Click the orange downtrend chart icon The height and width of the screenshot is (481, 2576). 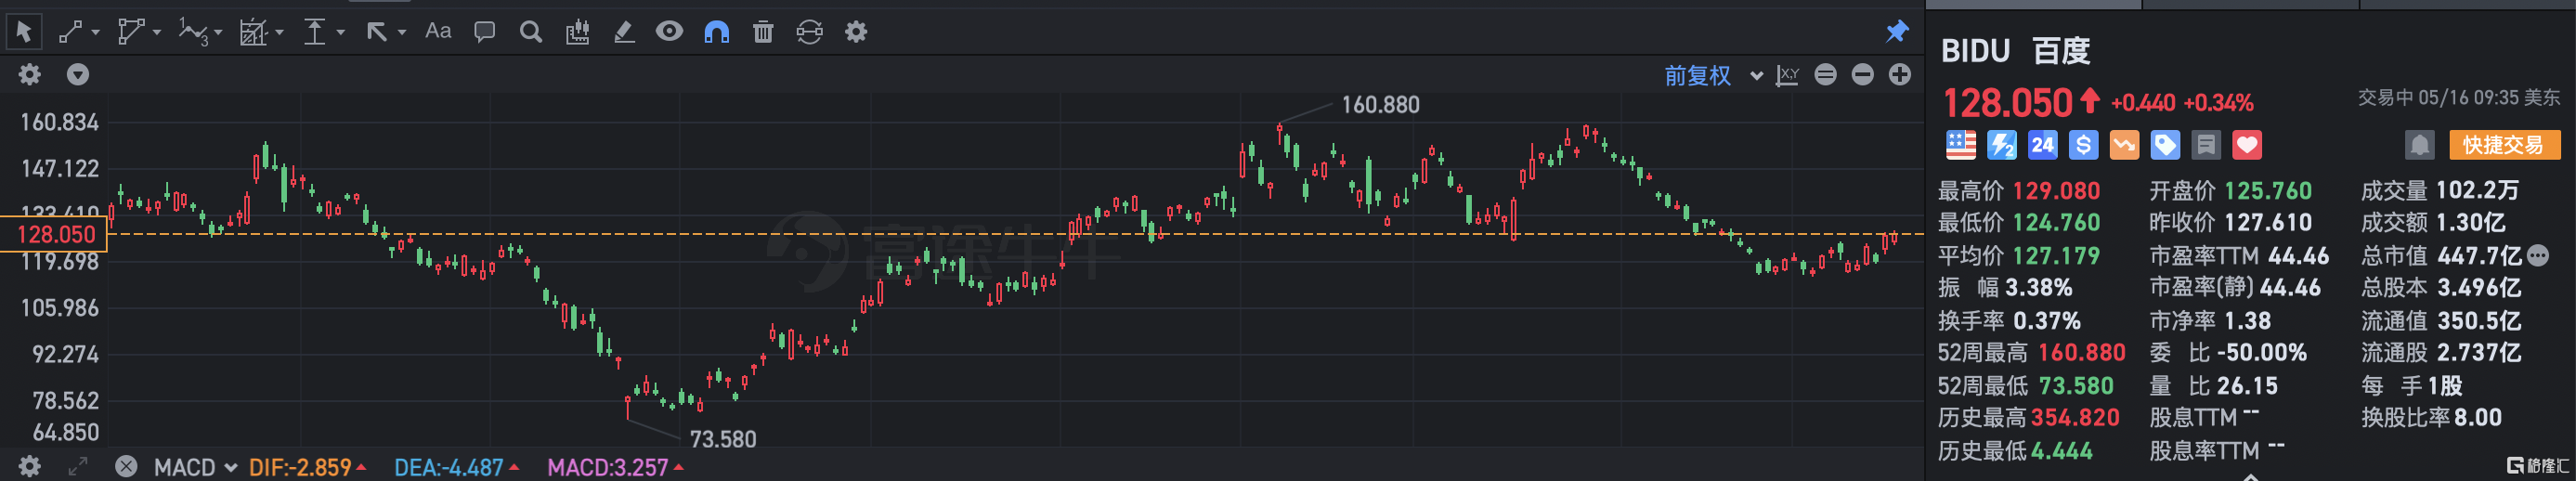click(x=2124, y=145)
